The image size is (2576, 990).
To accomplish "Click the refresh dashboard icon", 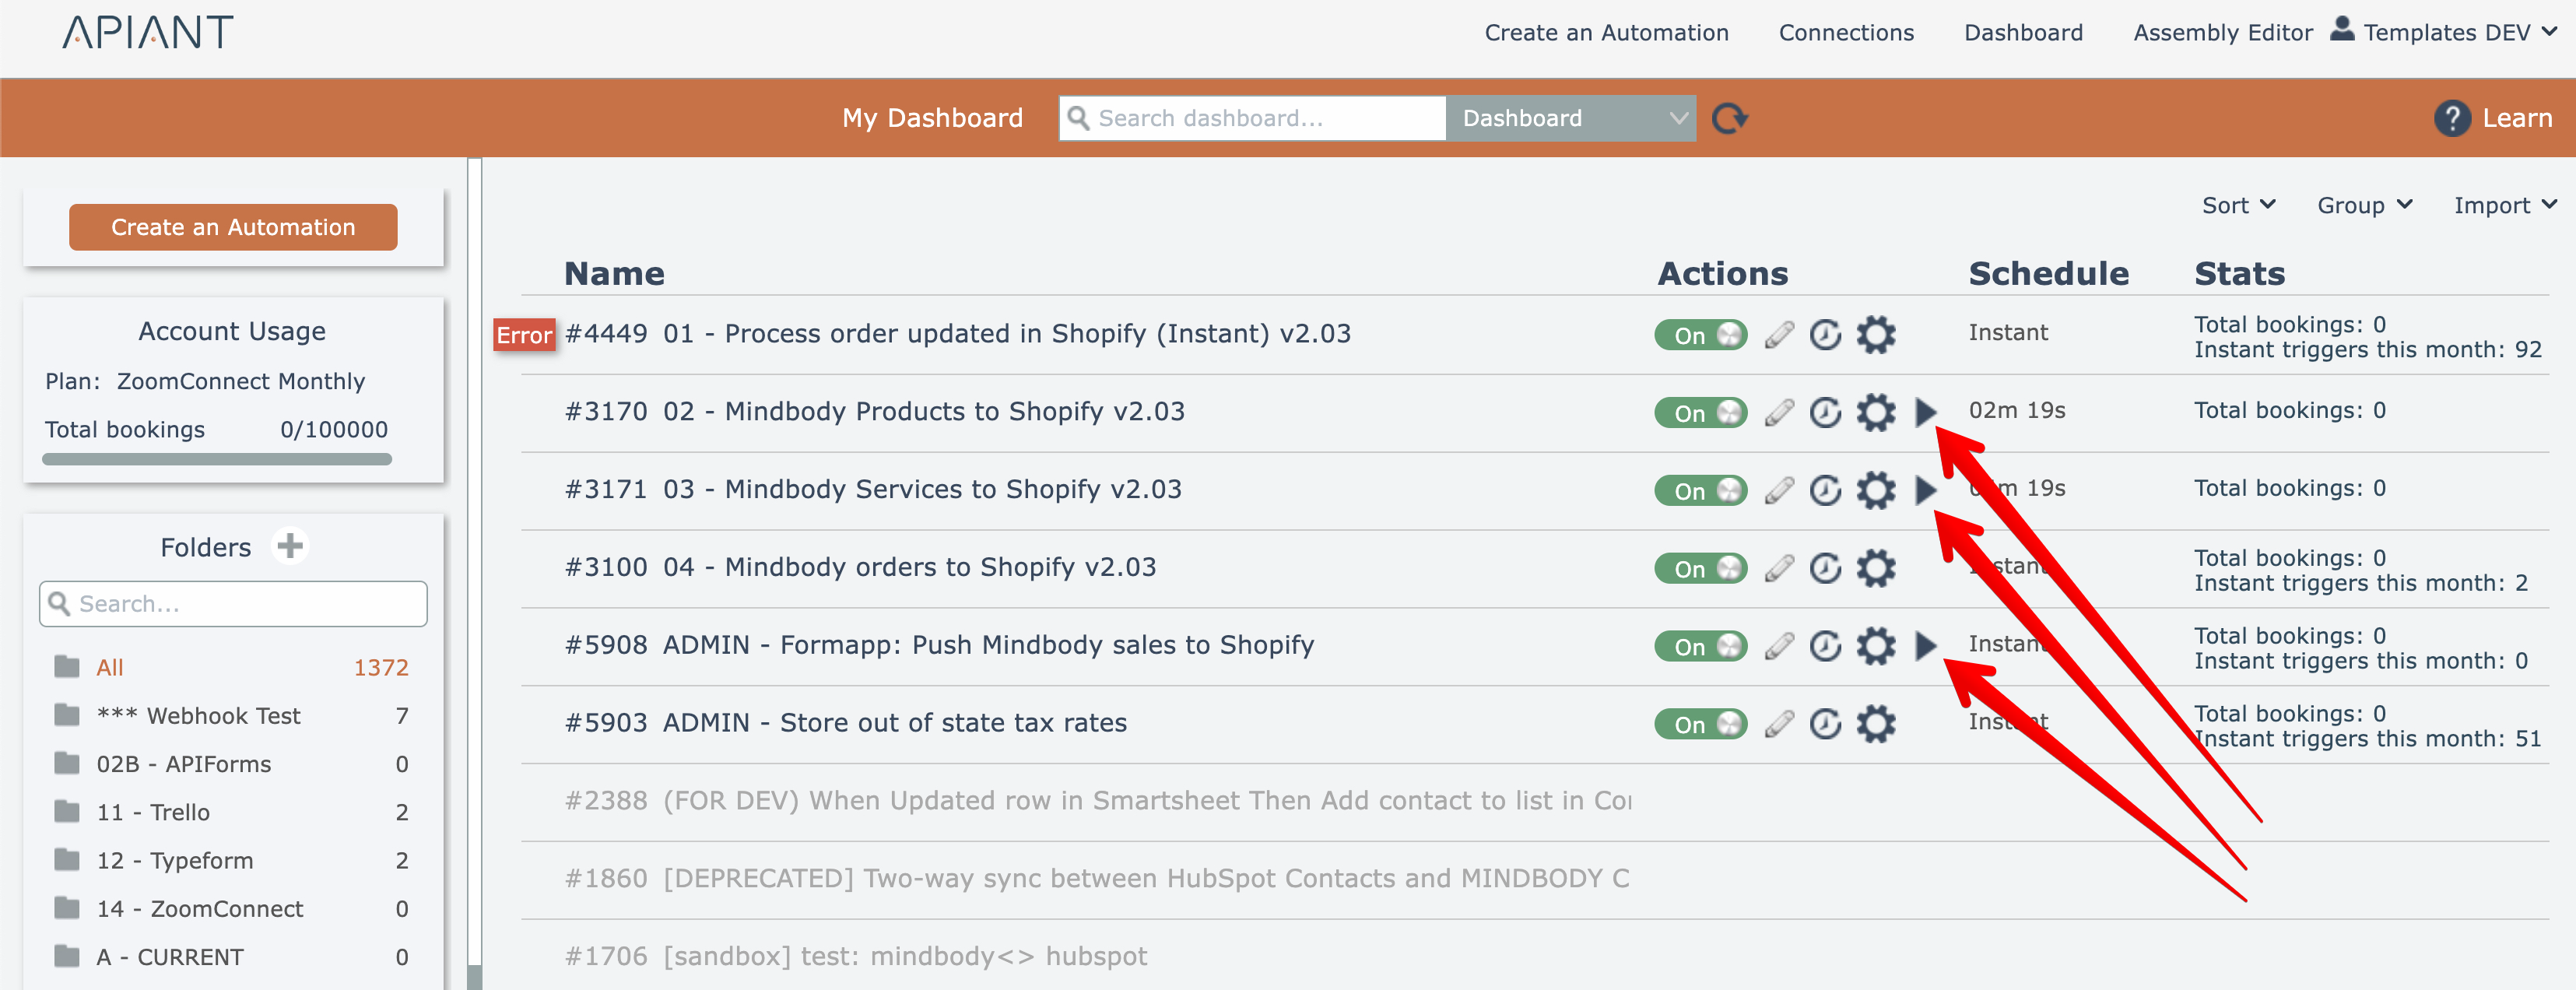I will click(1729, 119).
